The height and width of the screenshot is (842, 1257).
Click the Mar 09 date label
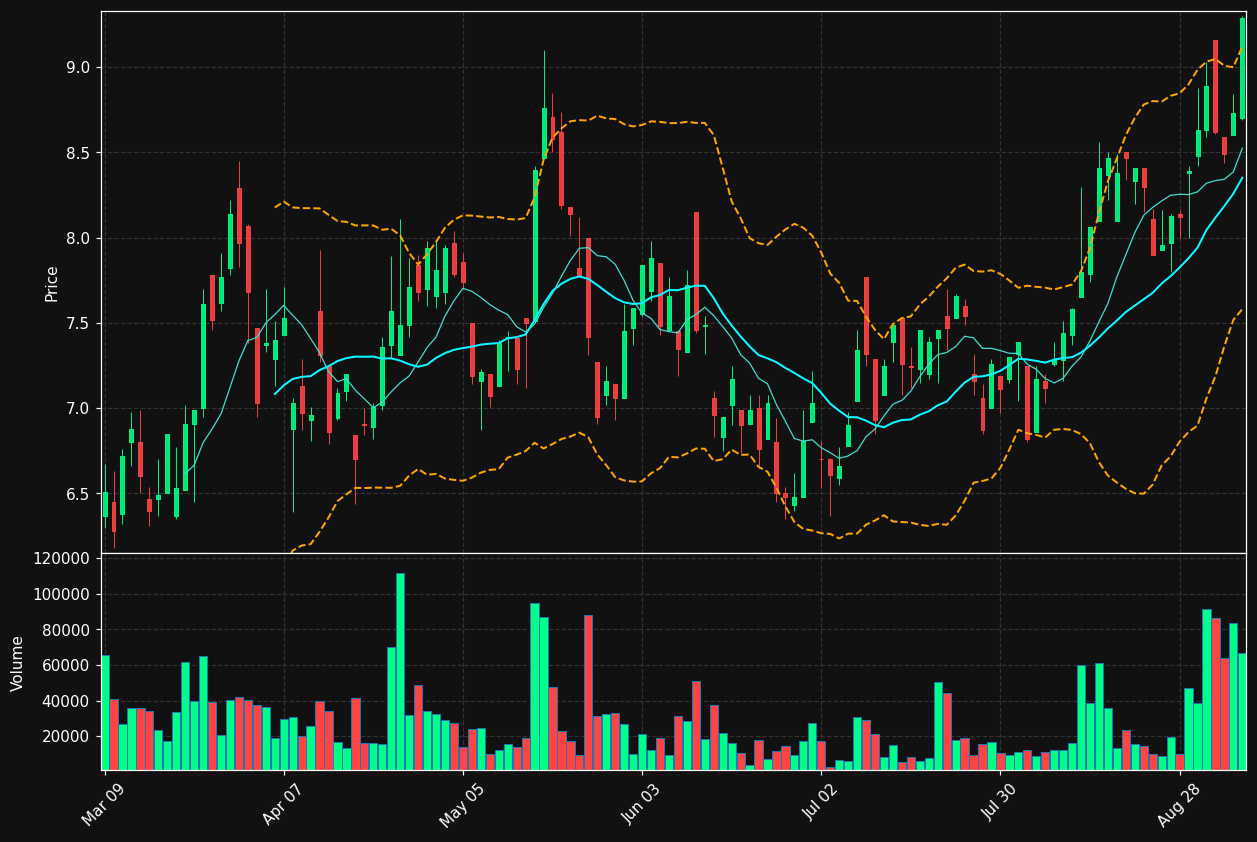tap(103, 804)
